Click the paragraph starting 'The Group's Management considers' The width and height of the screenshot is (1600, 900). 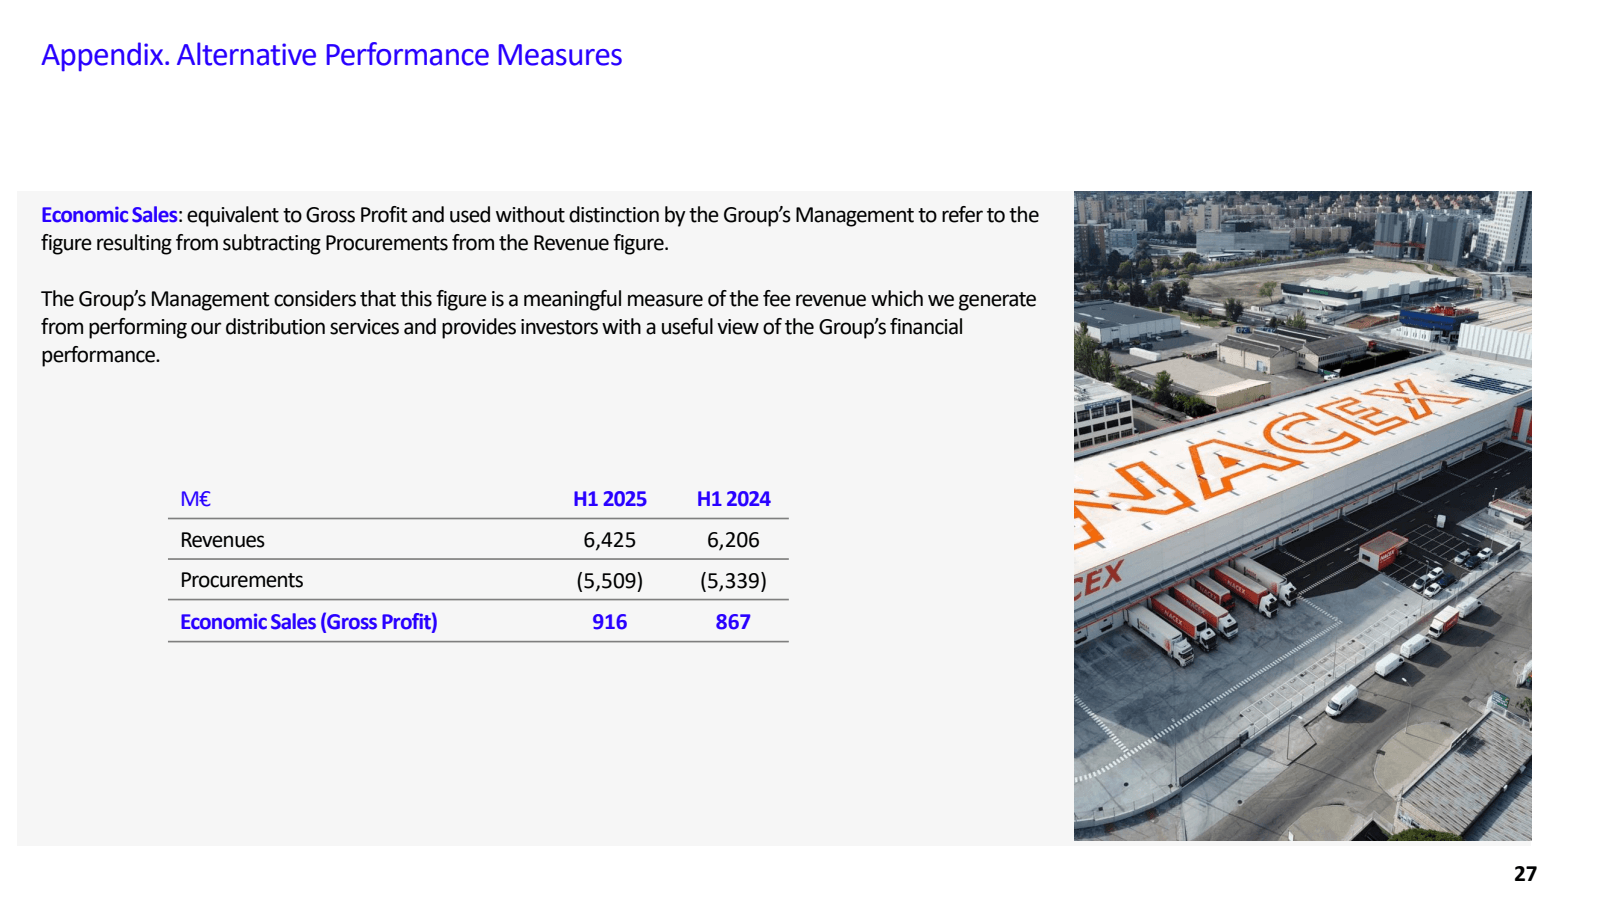click(539, 327)
